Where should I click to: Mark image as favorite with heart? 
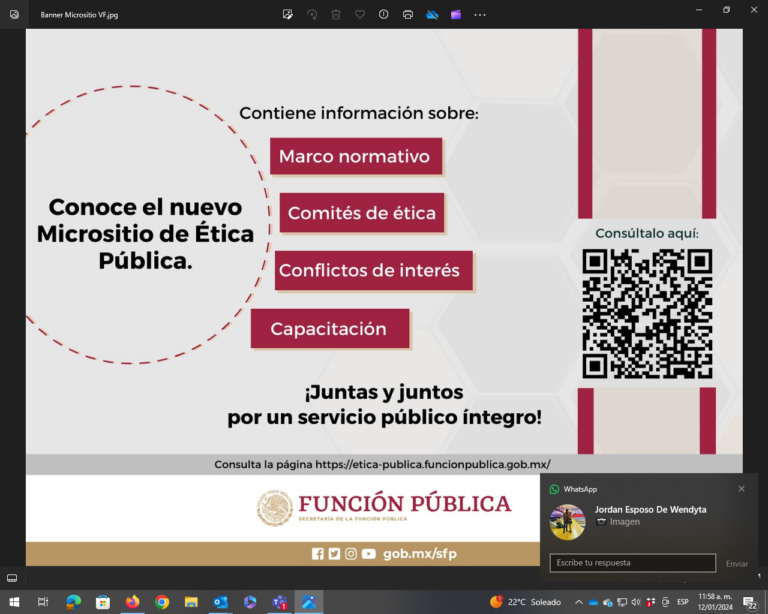pos(360,15)
